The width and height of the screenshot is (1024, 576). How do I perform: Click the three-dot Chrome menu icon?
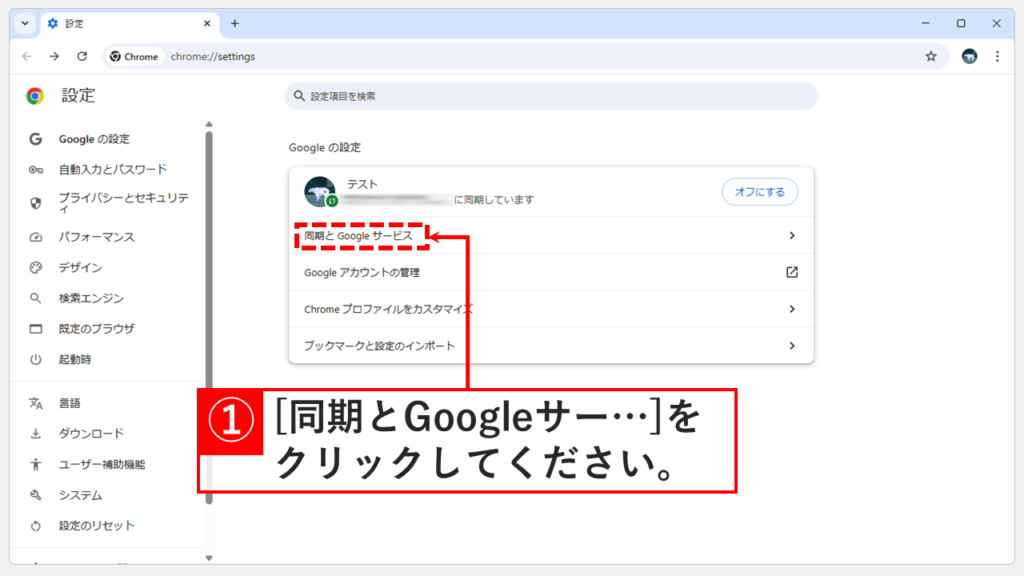click(x=999, y=57)
